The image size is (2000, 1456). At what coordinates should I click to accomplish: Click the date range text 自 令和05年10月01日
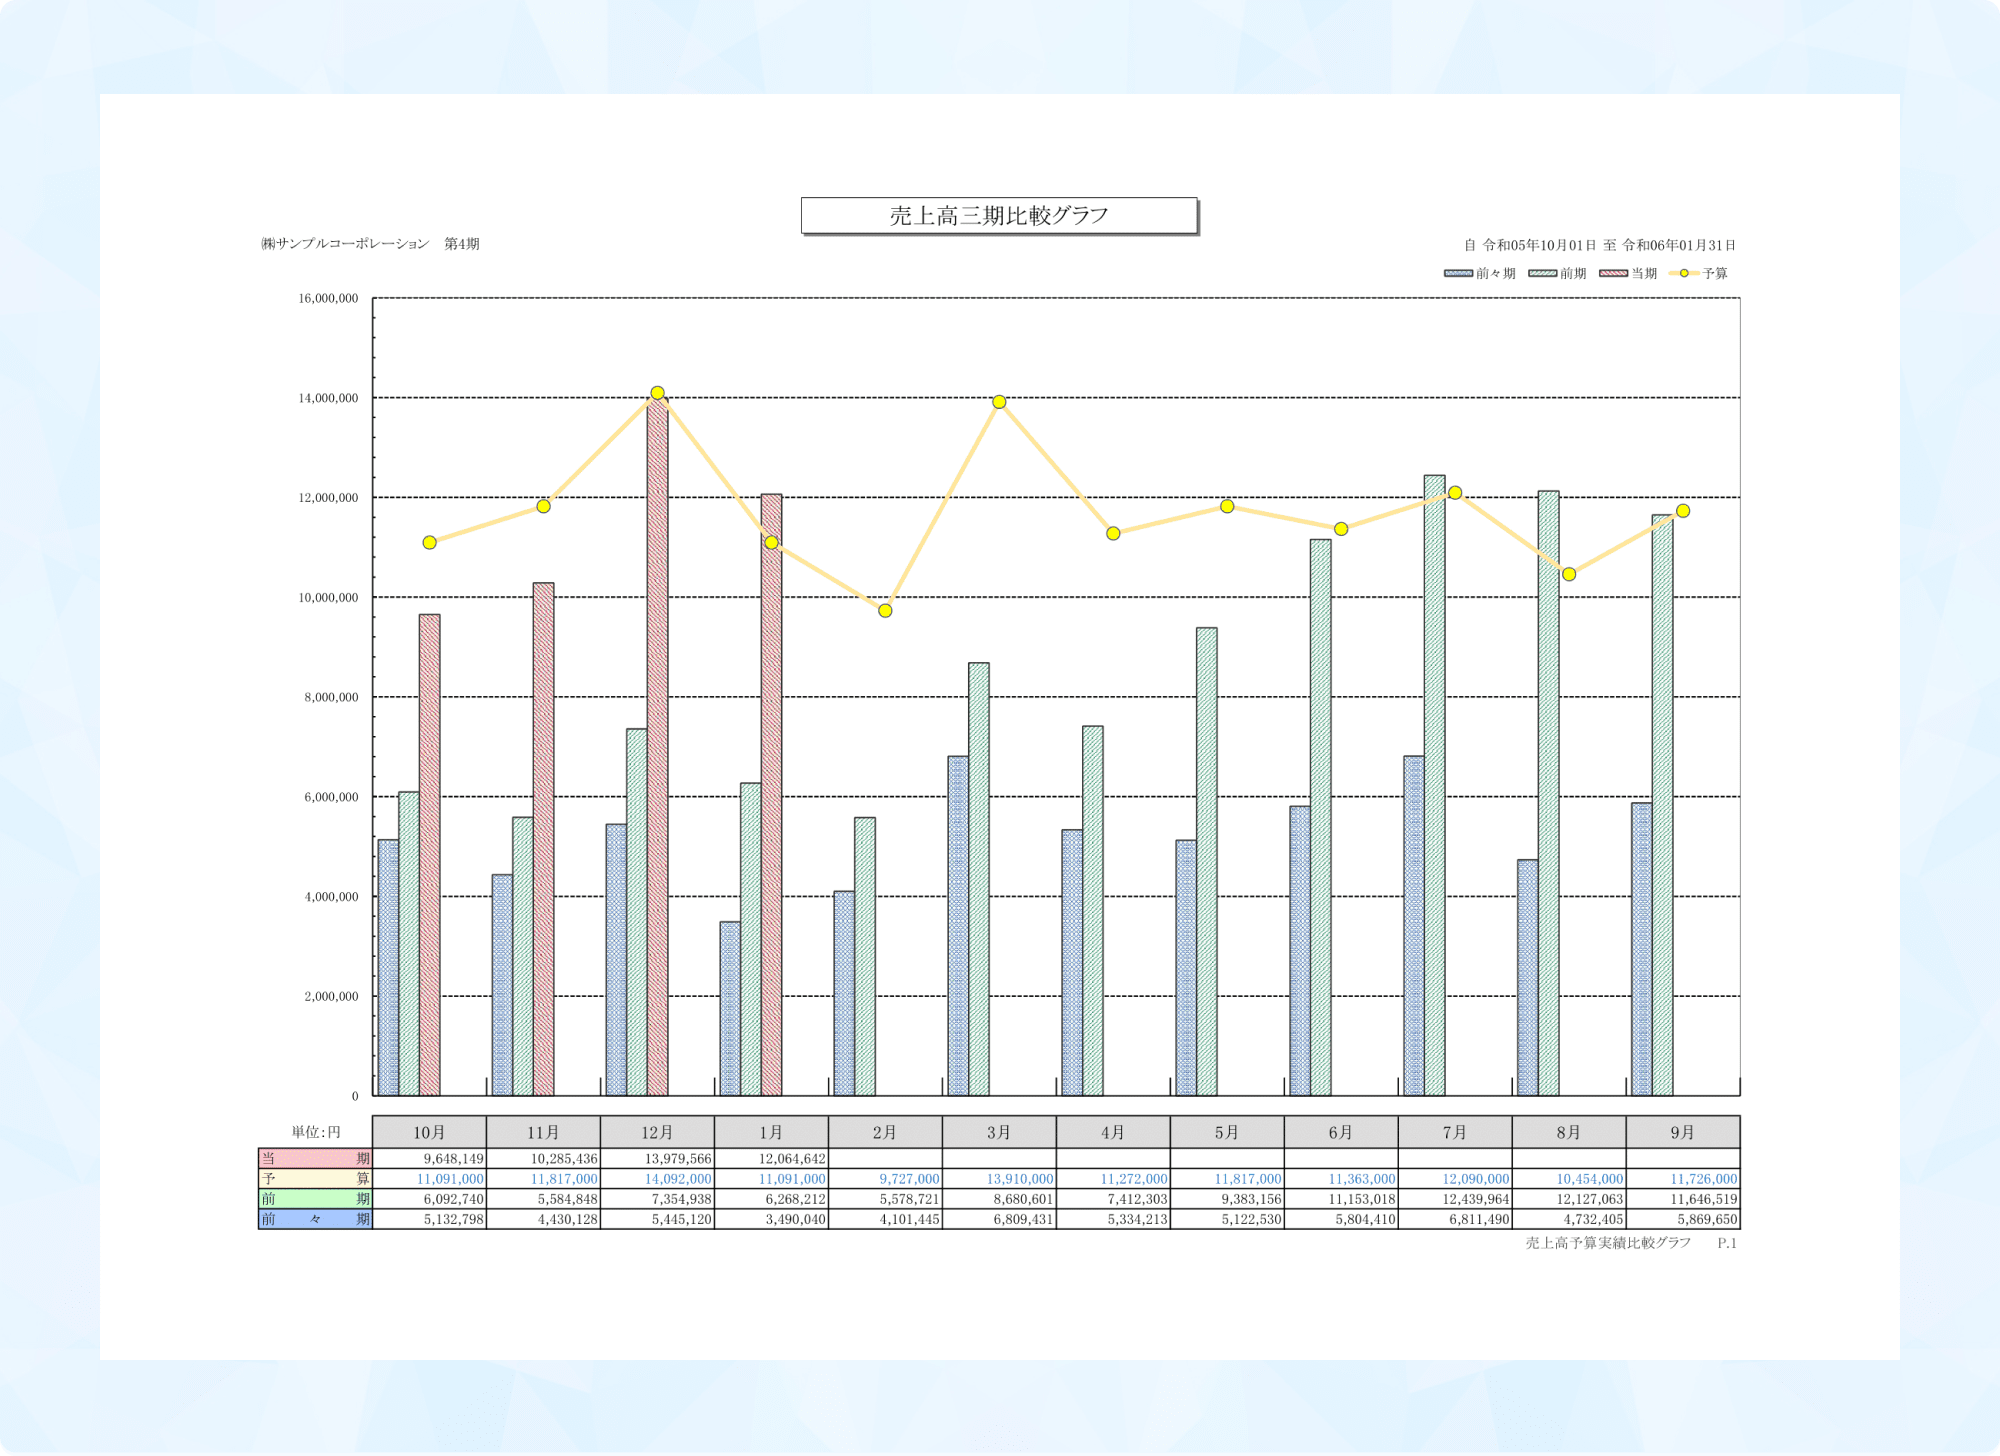1530,245
